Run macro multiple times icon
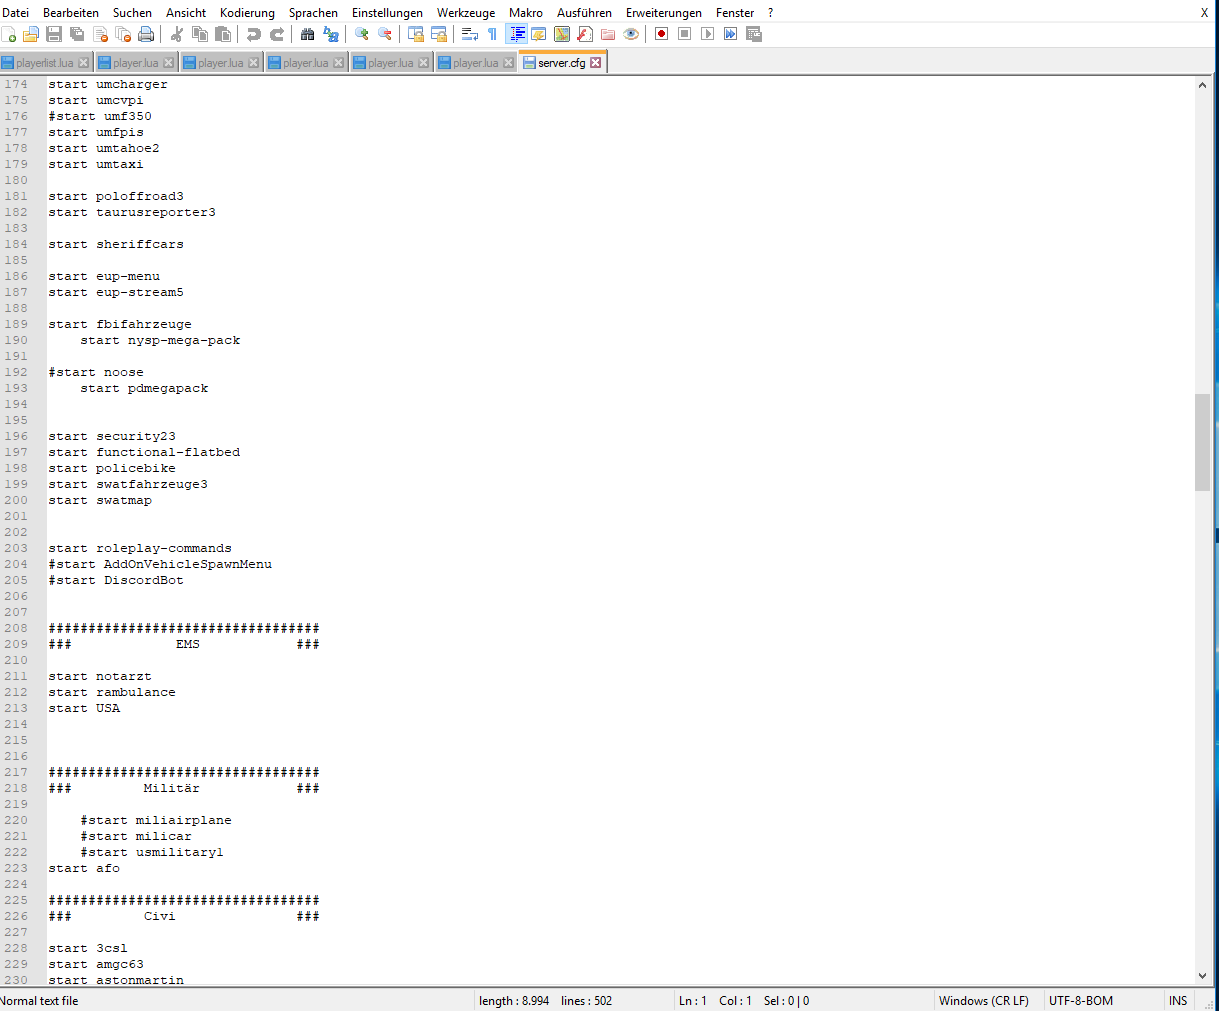This screenshot has height=1011, width=1219. (x=730, y=34)
